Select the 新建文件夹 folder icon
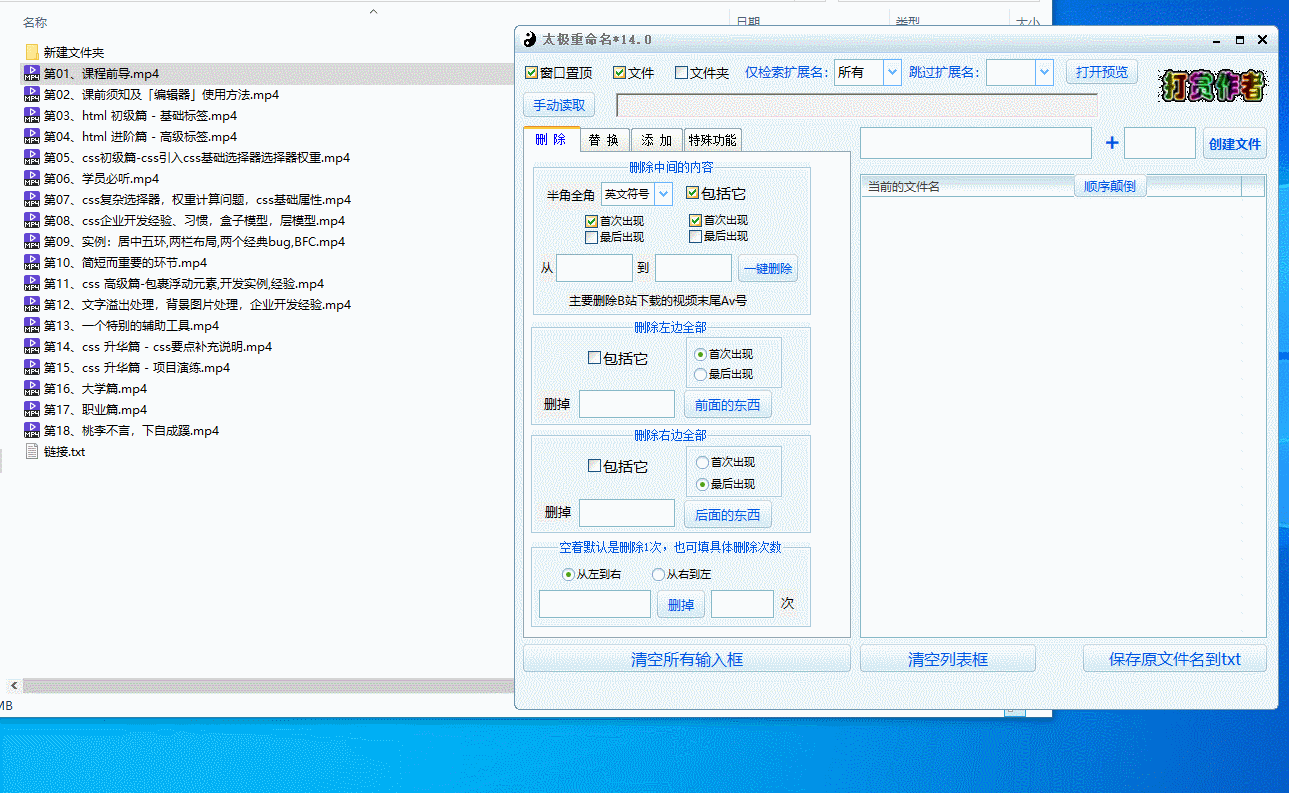1289x793 pixels. [x=32, y=52]
